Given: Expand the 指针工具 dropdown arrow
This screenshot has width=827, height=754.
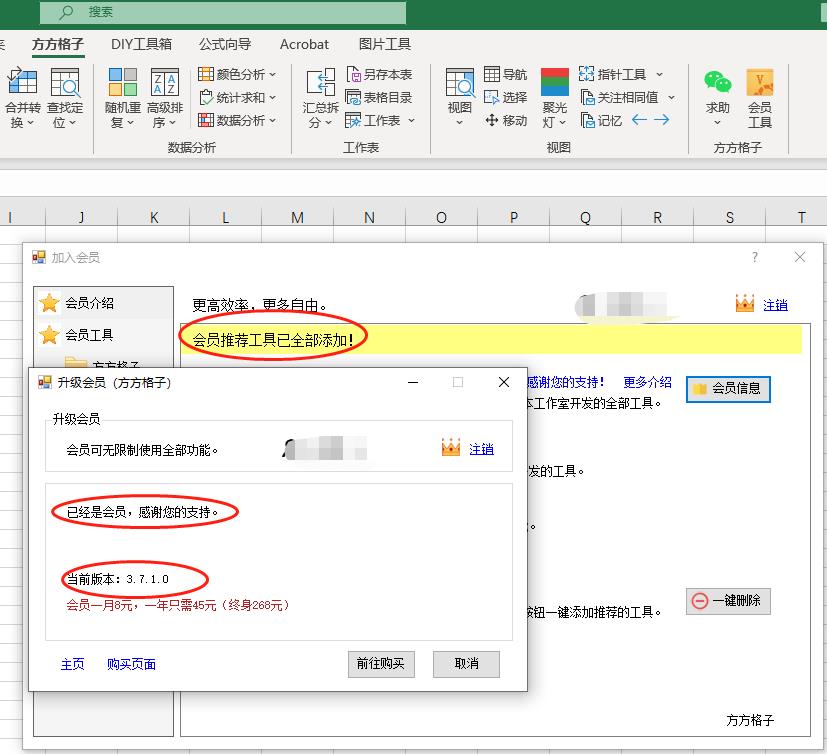Looking at the screenshot, I should [x=659, y=75].
